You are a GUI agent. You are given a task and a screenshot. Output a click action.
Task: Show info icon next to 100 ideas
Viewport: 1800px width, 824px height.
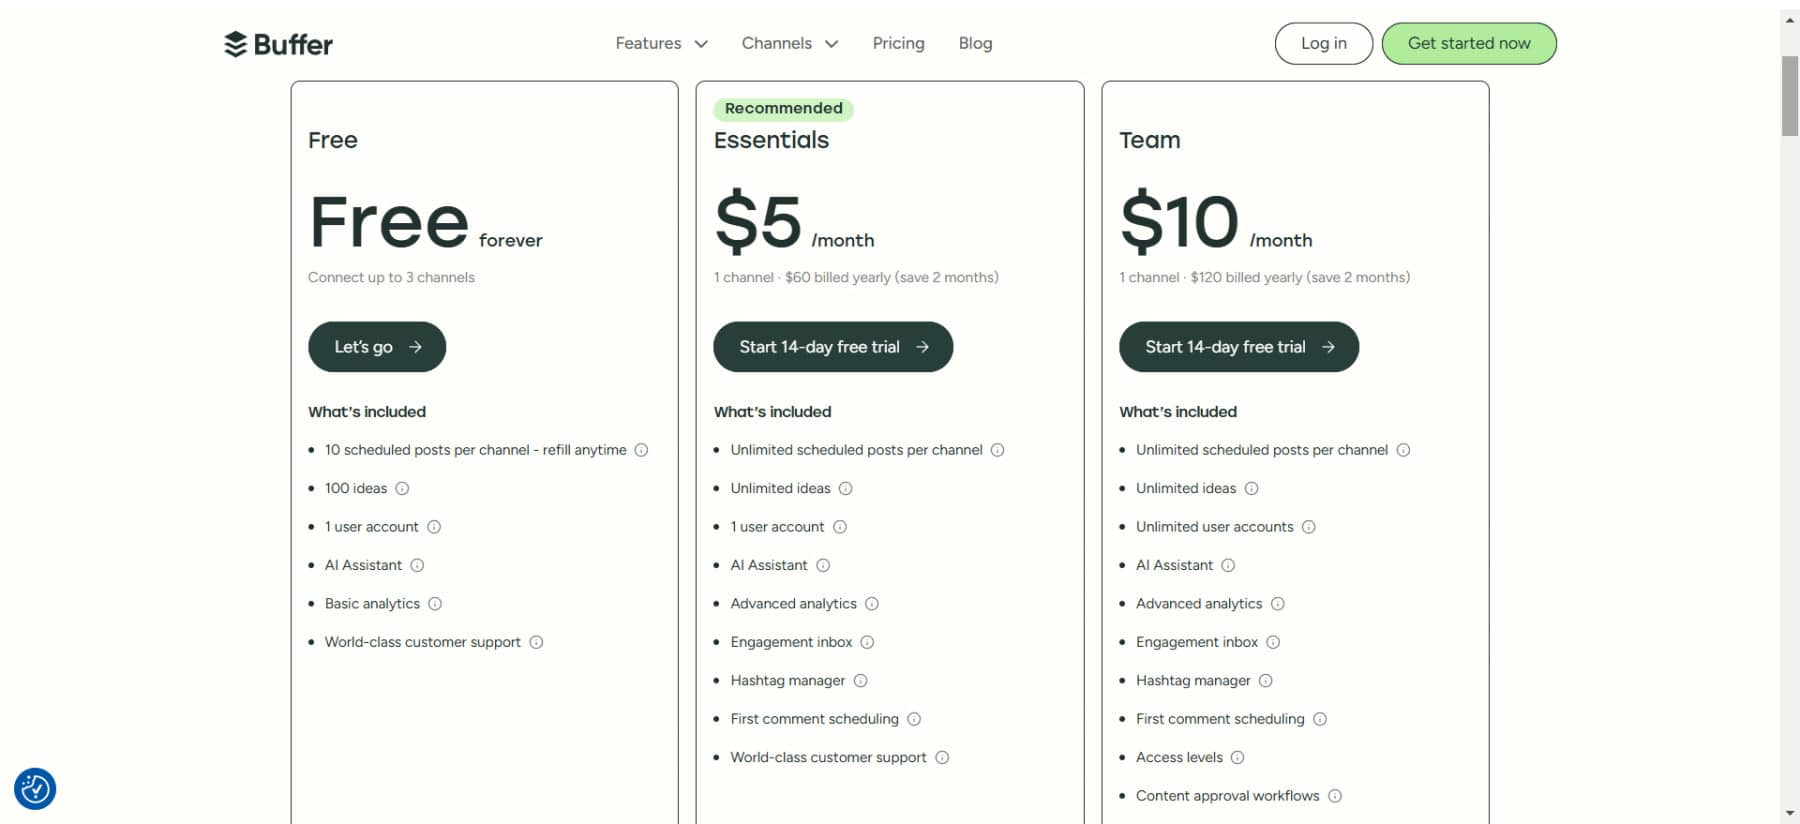click(x=402, y=489)
